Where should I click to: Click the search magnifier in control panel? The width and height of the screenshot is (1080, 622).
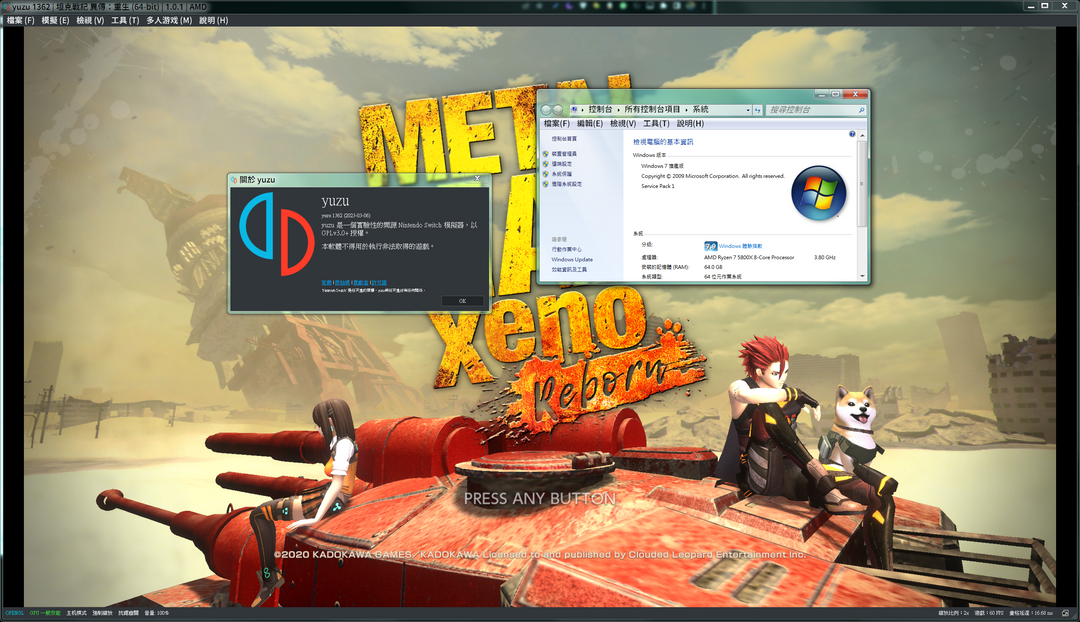pyautogui.click(x=861, y=110)
